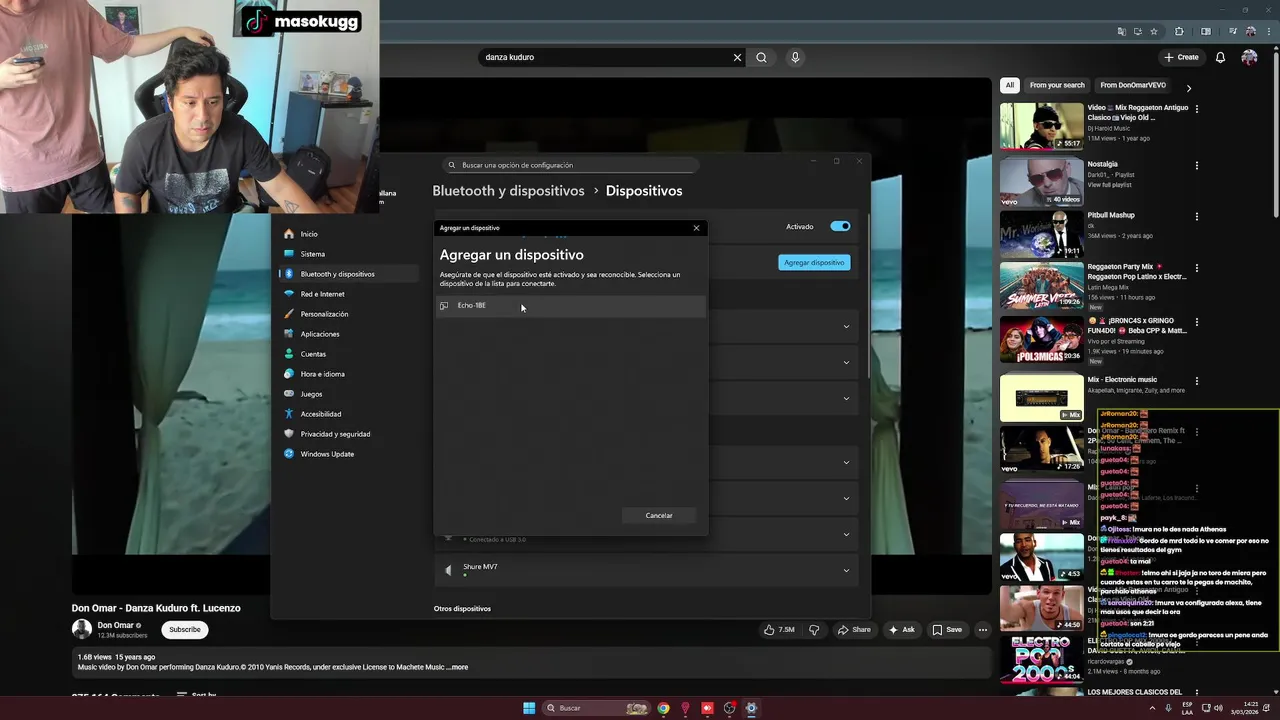Expand Shure MV7 device row
Viewport: 1280px width, 720px height.
pos(846,570)
